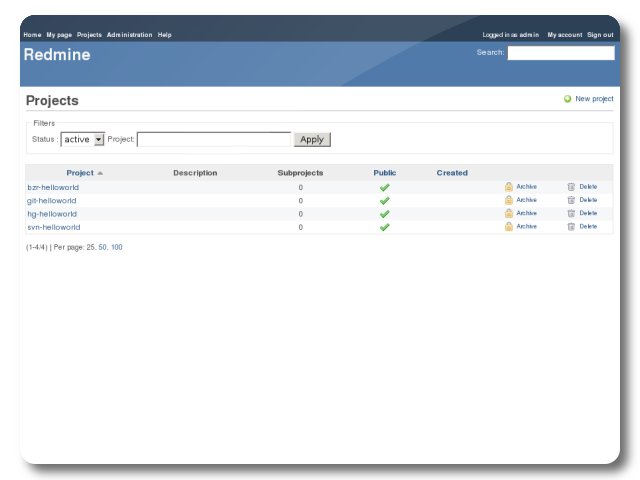Image resolution: width=640 pixels, height=480 pixels.
Task: Sort the table by Public column
Action: tap(385, 173)
